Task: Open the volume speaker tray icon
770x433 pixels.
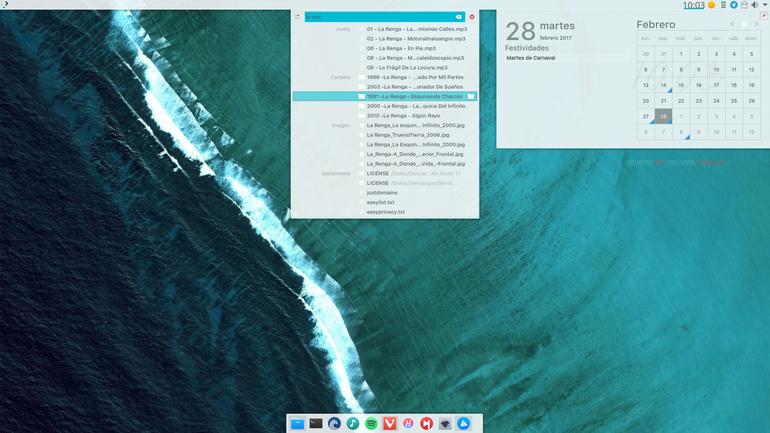Action: click(754, 4)
